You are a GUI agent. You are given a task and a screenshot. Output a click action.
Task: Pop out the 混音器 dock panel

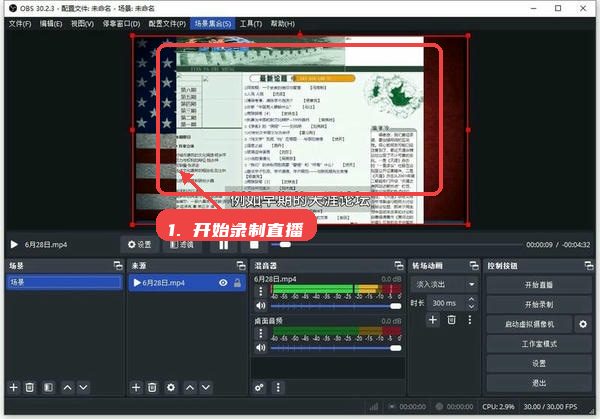(399, 266)
